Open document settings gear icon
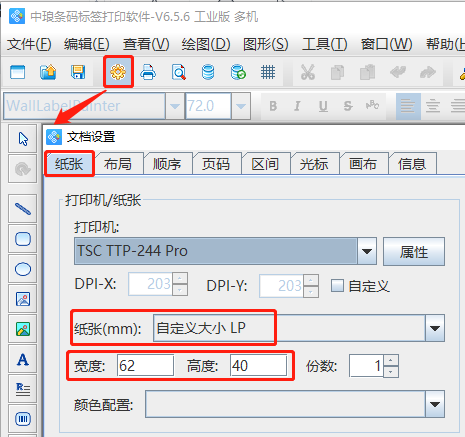Viewport: 465px width, 437px height. [118, 72]
